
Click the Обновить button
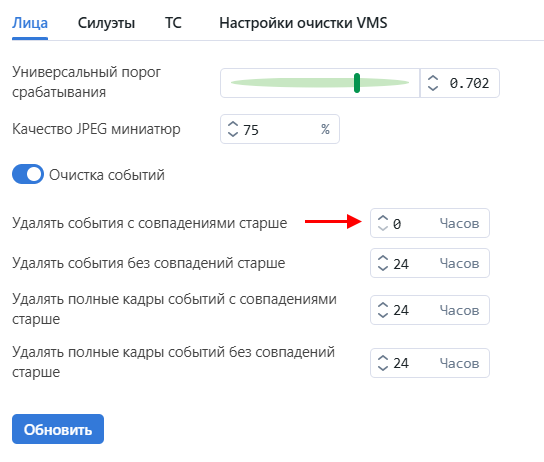coord(58,429)
